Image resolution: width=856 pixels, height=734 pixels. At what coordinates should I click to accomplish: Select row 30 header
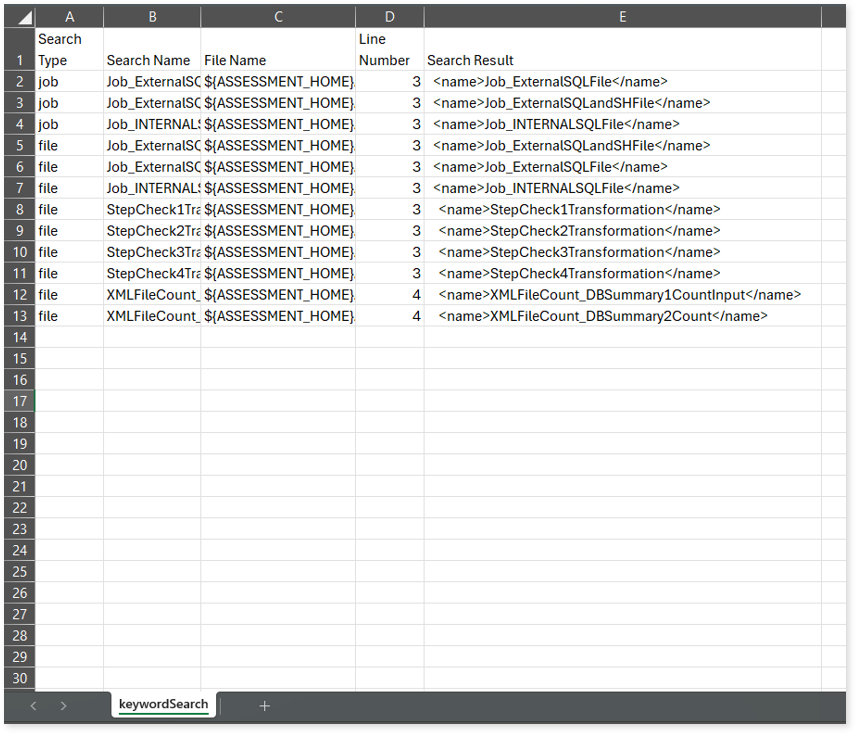click(19, 678)
